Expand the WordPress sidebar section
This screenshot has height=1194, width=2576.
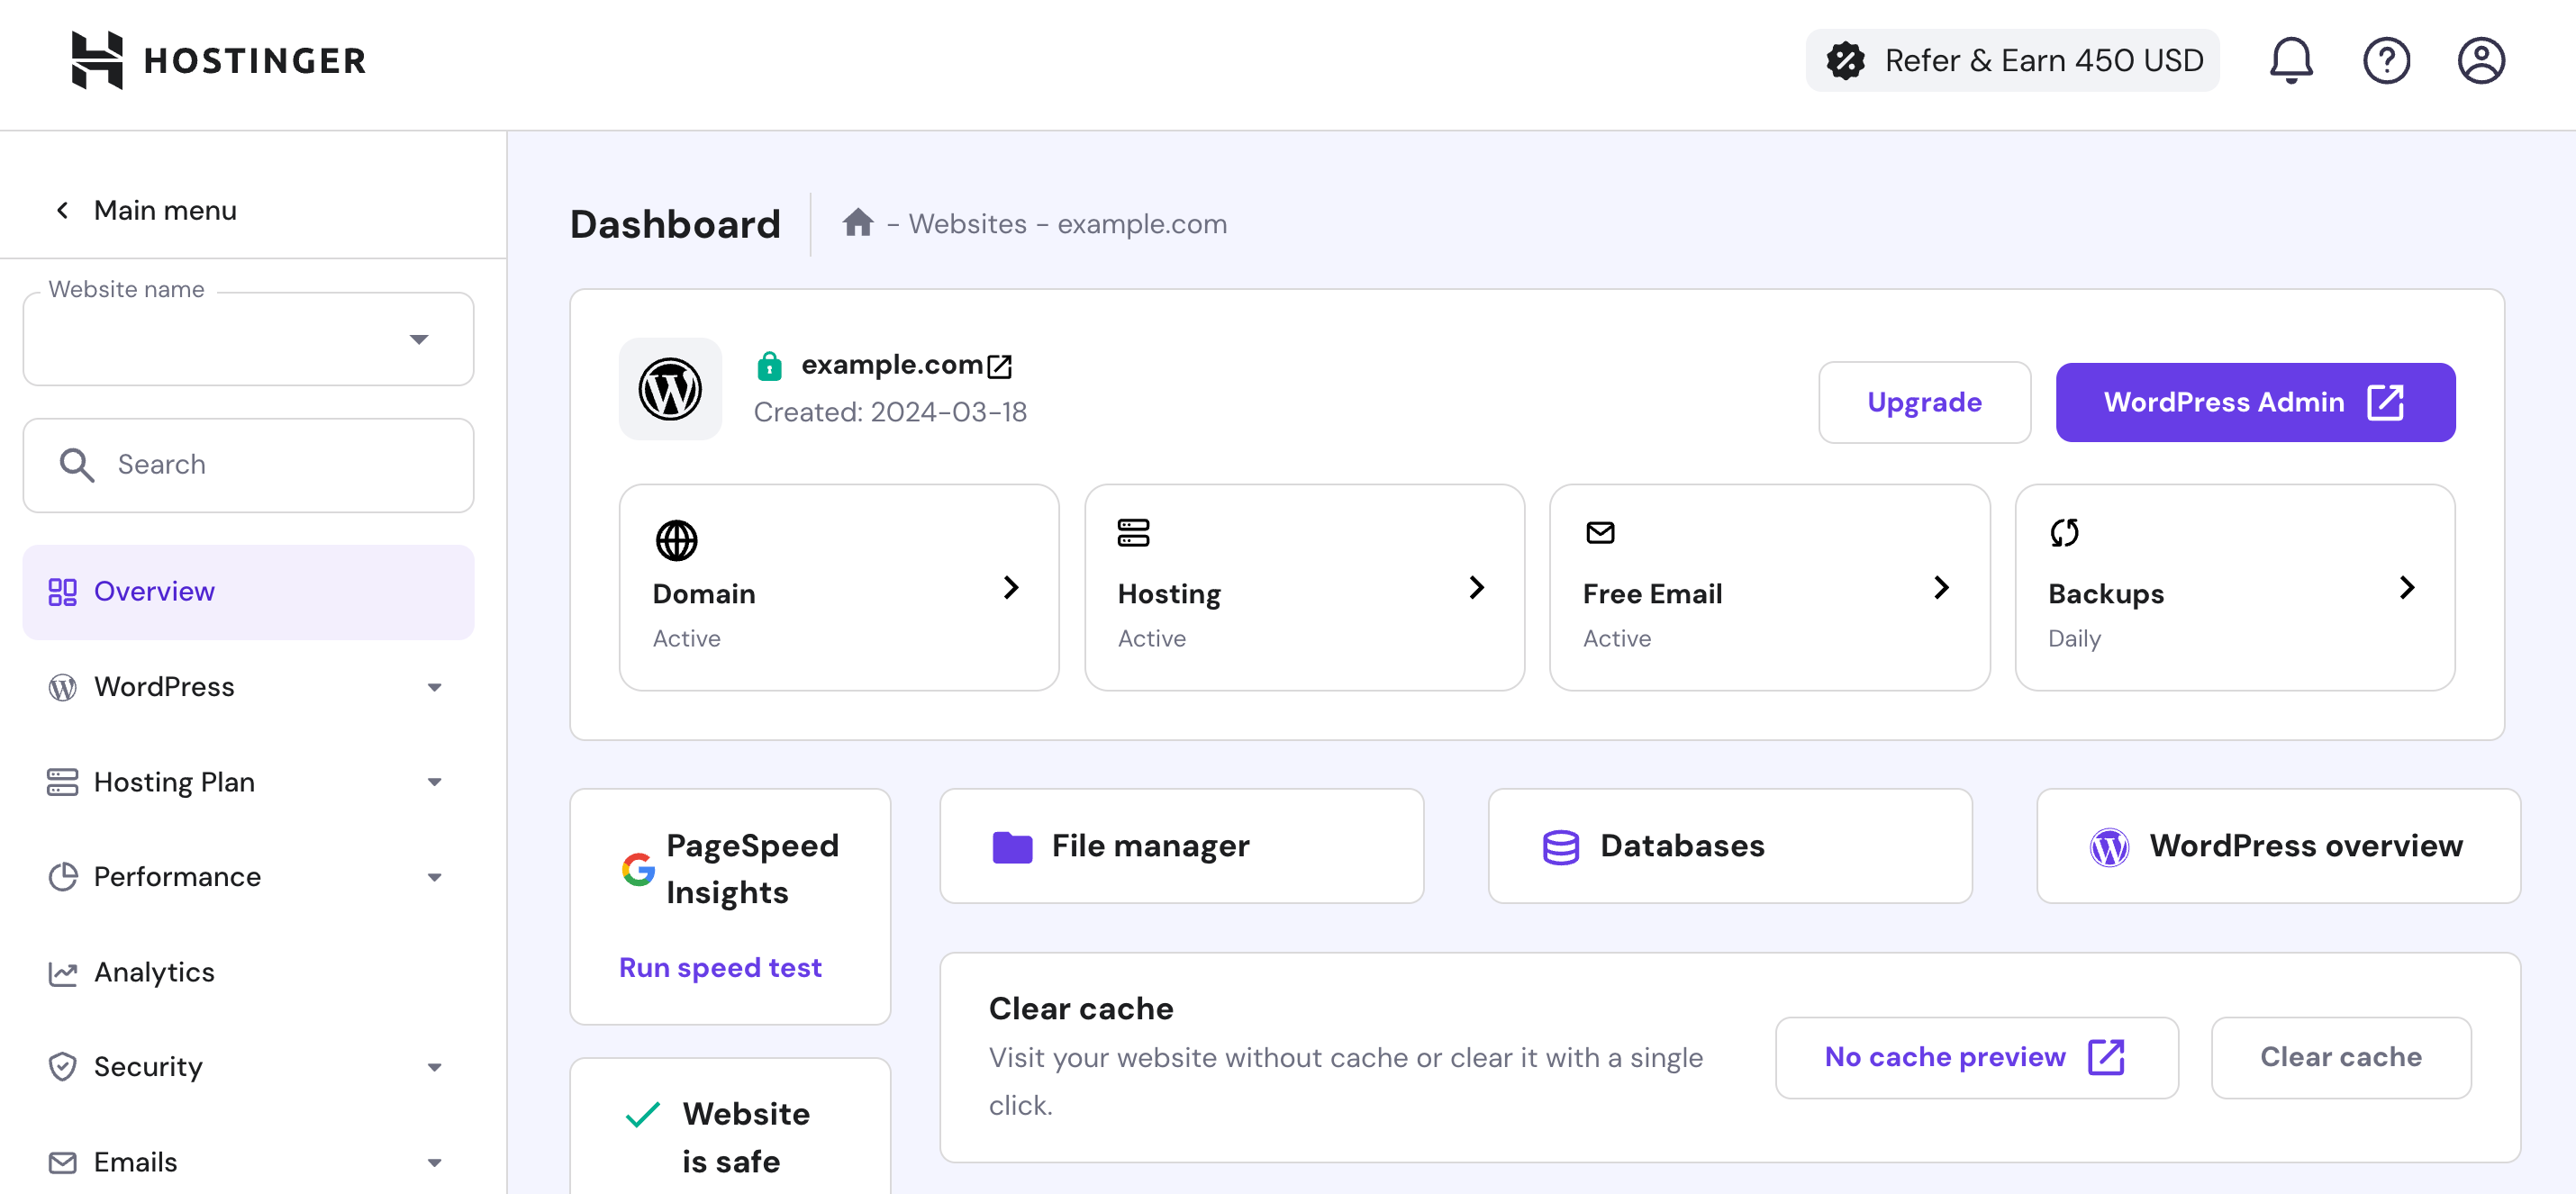point(434,687)
